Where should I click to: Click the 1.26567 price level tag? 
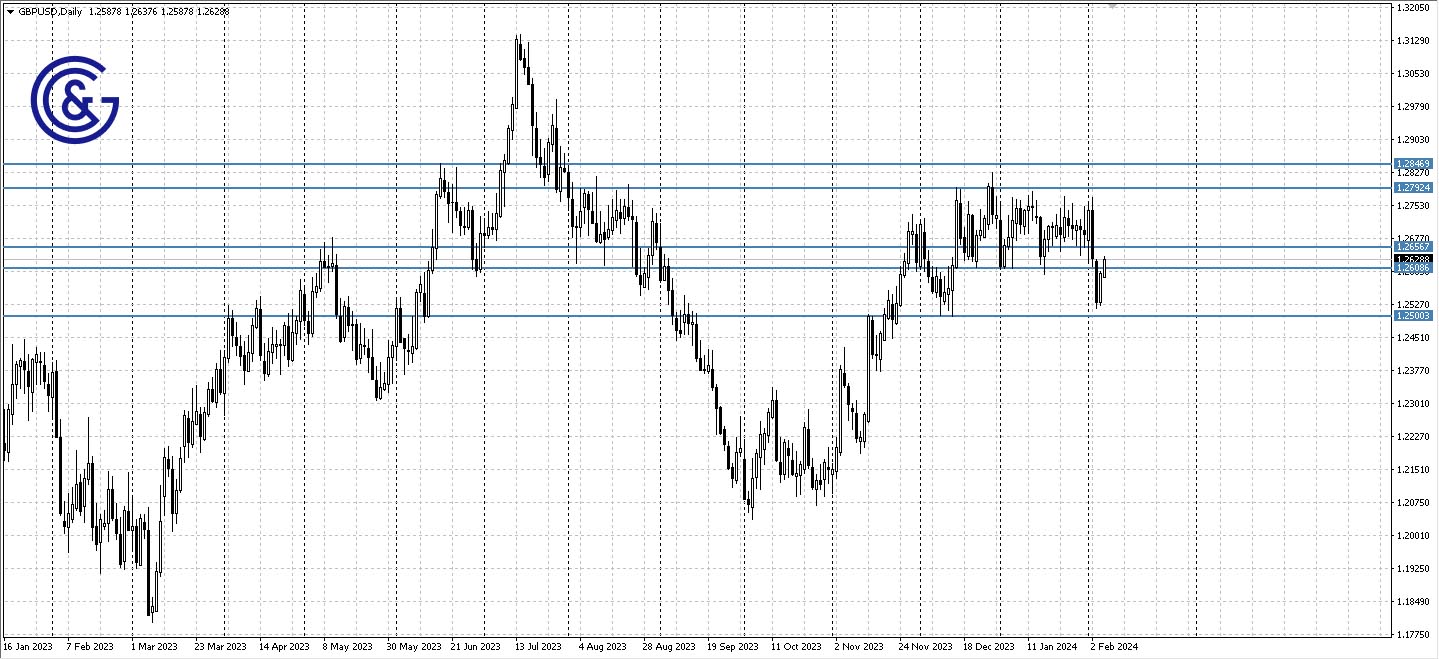[x=1413, y=247]
